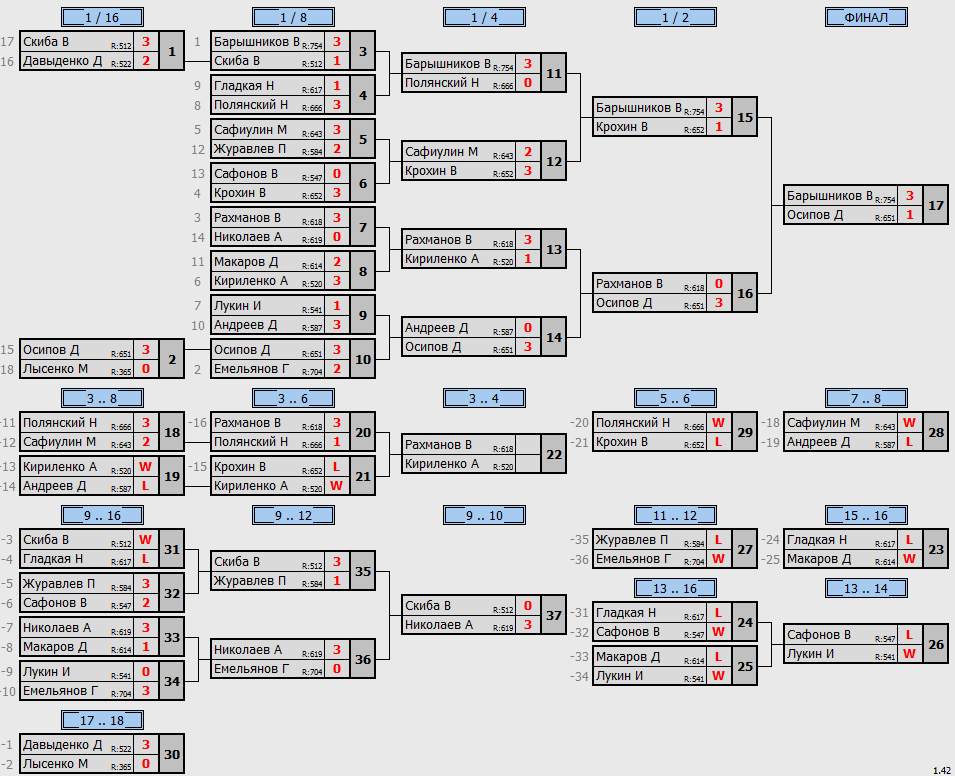Screen dimensions: 955x776
Task: Click Кириленко А in match 22
Action: (442, 464)
